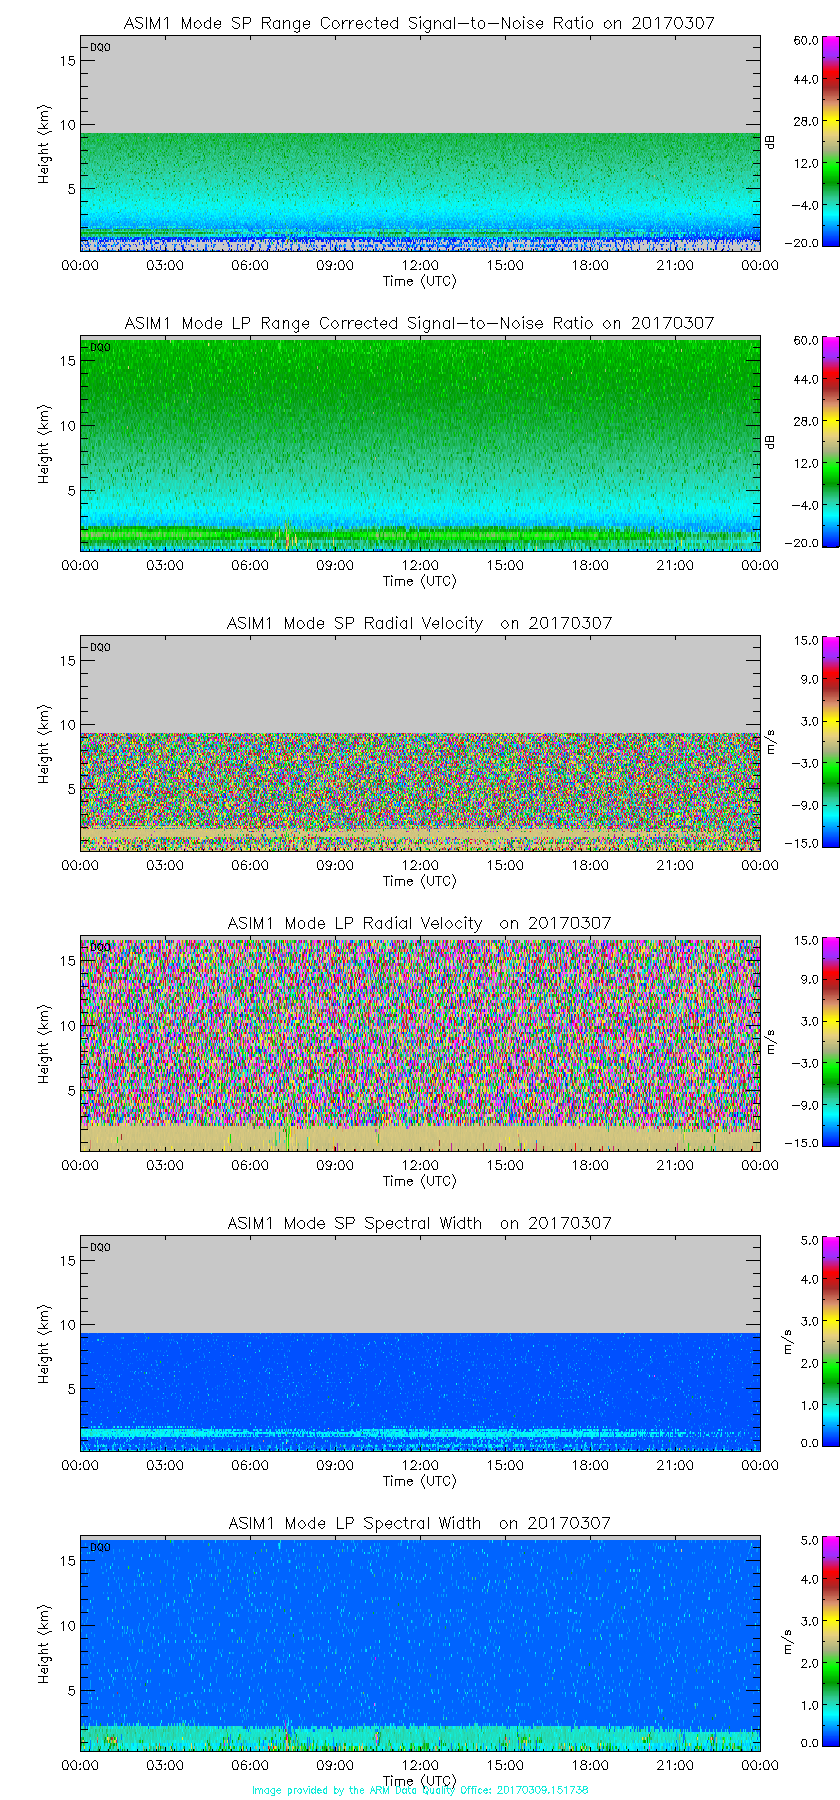Click the 'Time (UTC)' label under the top plot
The width and height of the screenshot is (840, 1800).
419,281
